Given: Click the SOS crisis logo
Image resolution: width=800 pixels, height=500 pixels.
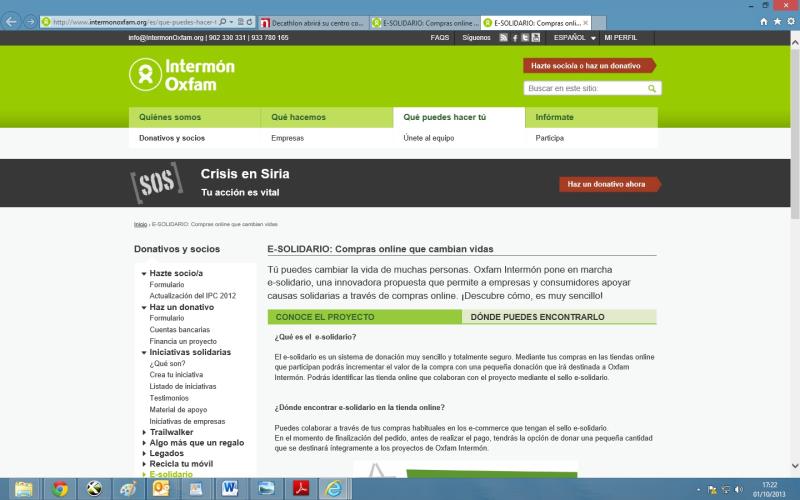Looking at the screenshot, I should (157, 183).
